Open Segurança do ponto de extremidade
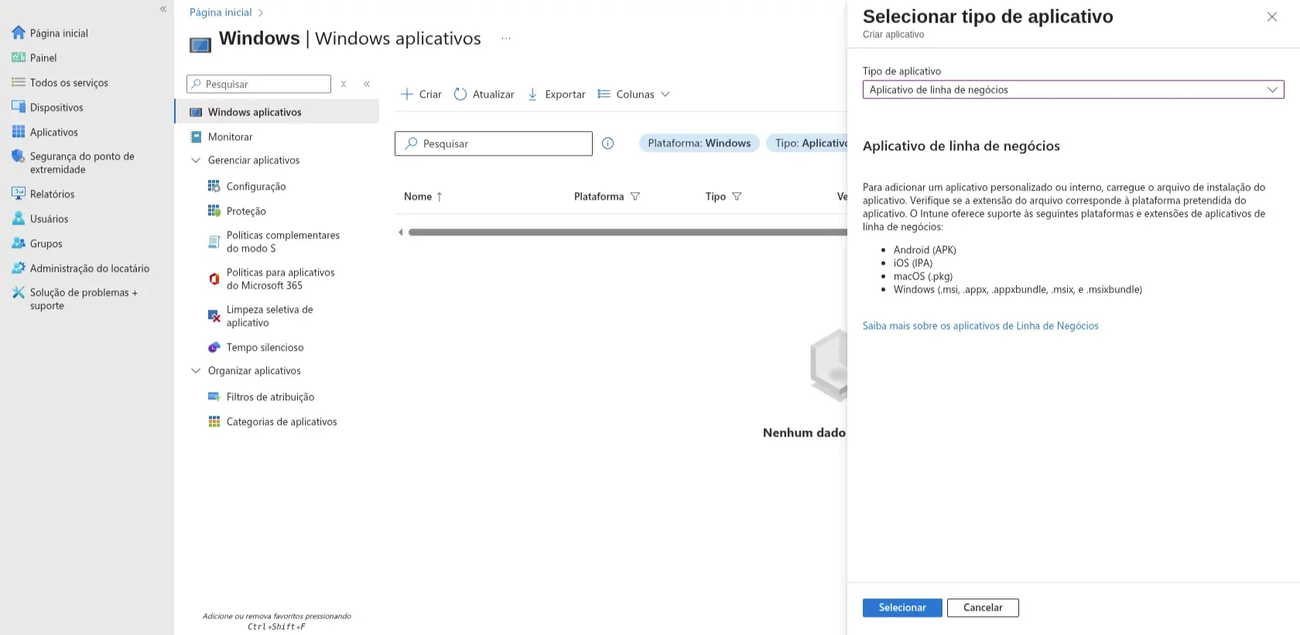 click(x=73, y=163)
